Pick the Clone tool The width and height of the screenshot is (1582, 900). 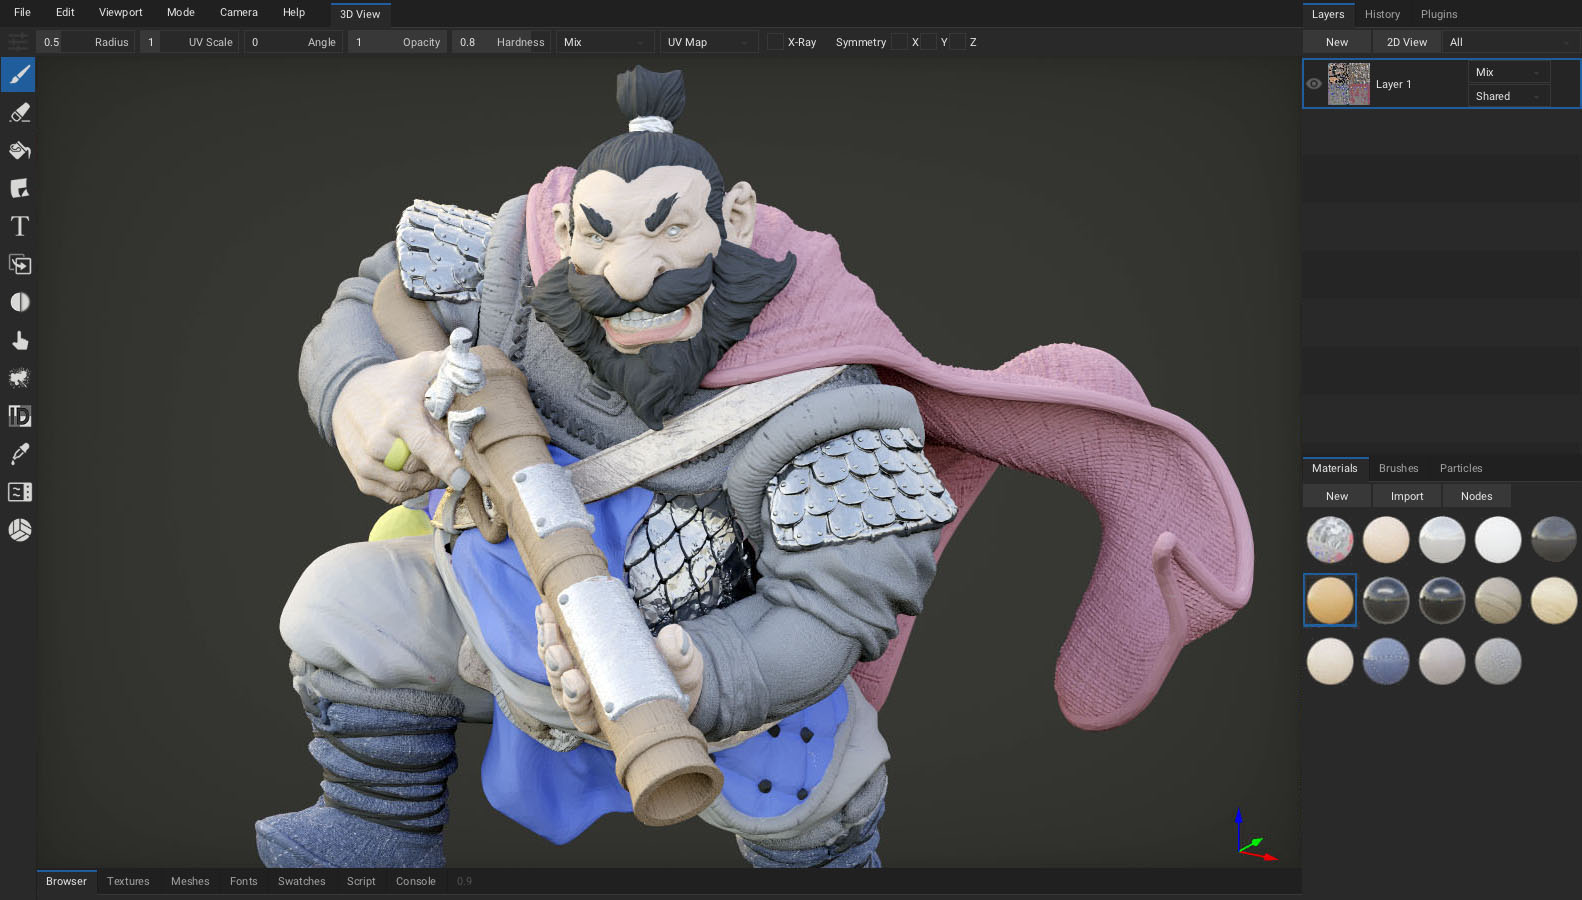tap(19, 265)
